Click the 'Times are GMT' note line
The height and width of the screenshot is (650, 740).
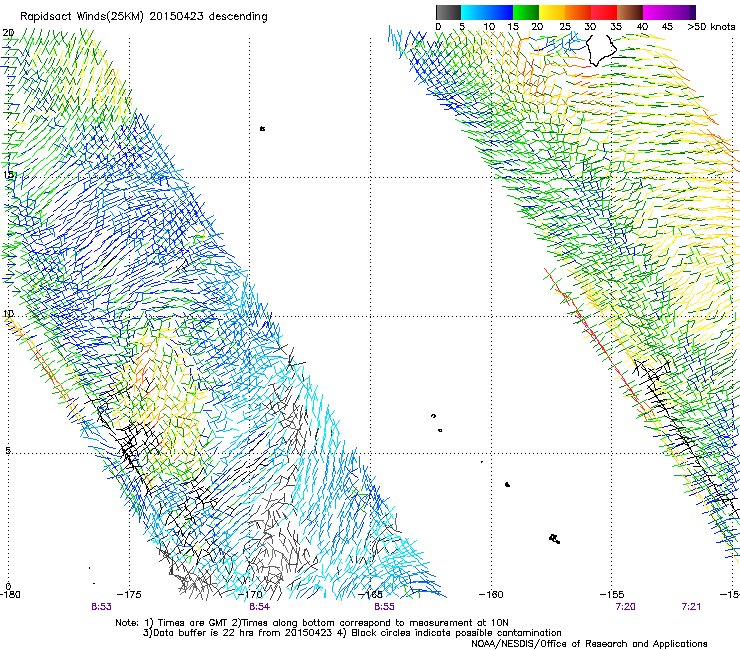point(312,623)
